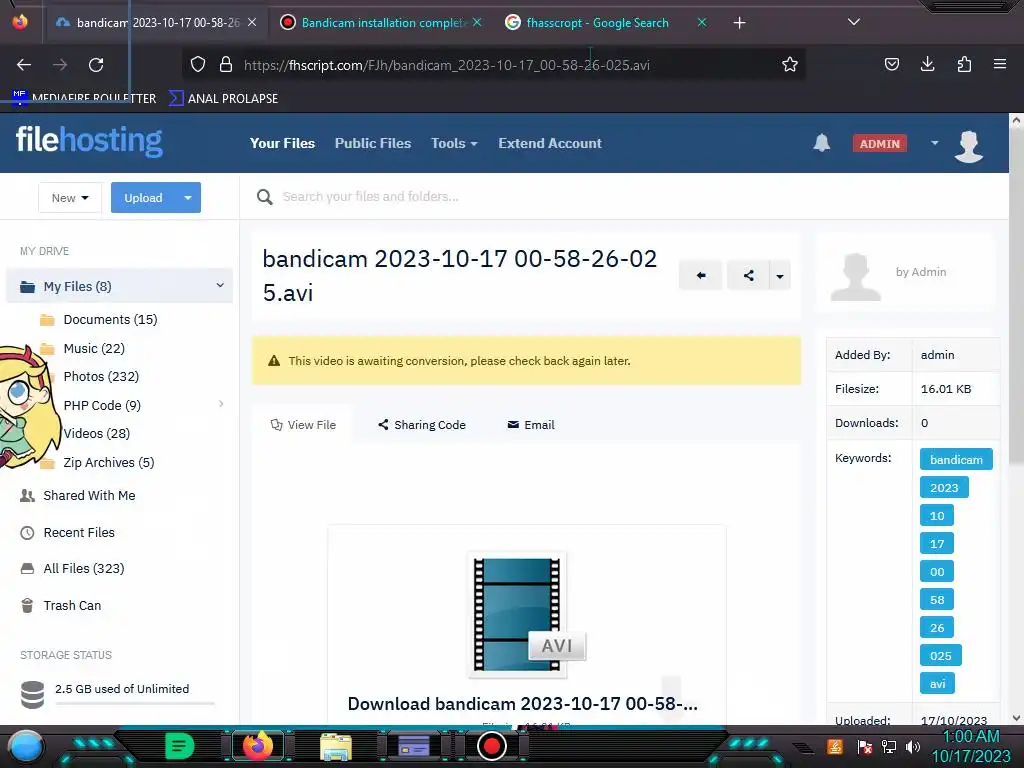Open Your Files in navbar
Image resolution: width=1024 pixels, height=768 pixels.
click(x=282, y=143)
